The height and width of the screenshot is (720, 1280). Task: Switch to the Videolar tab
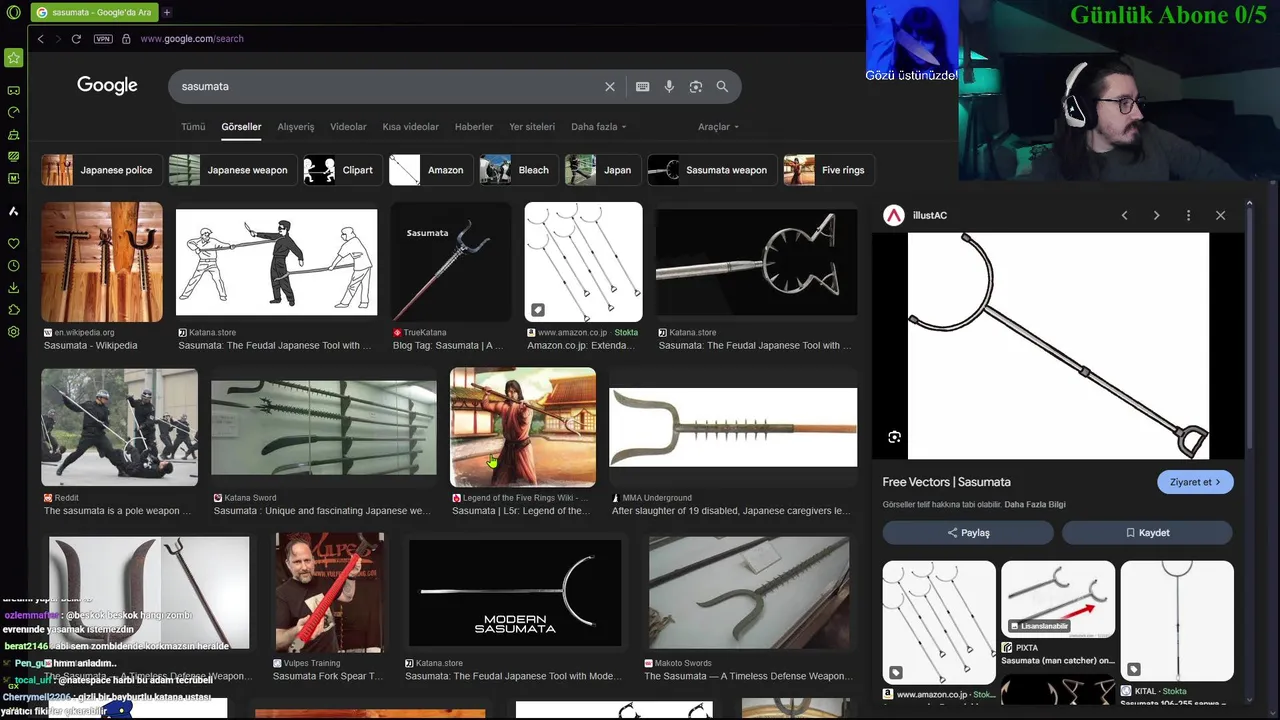tap(348, 127)
